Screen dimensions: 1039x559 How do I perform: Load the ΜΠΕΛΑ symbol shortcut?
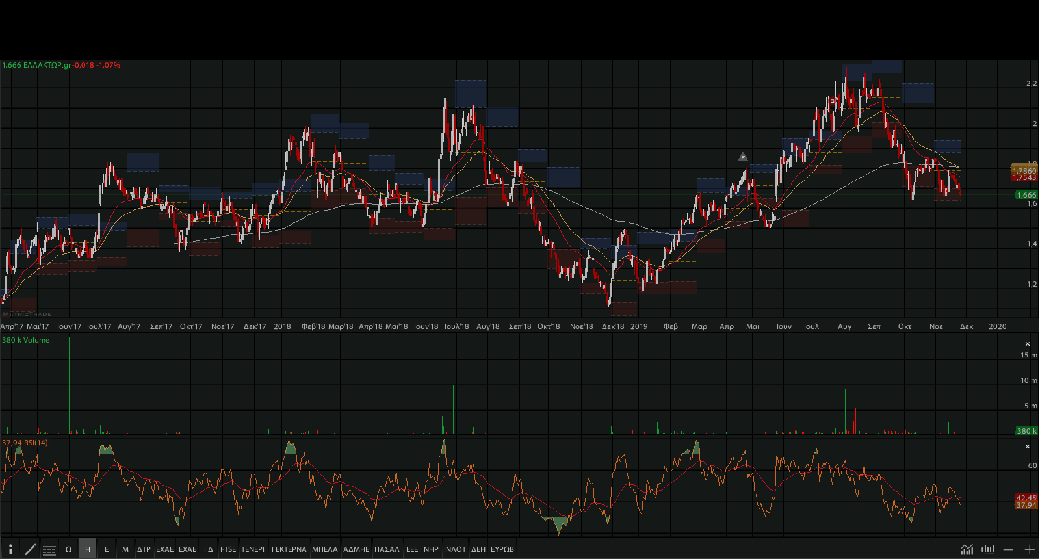[x=324, y=549]
